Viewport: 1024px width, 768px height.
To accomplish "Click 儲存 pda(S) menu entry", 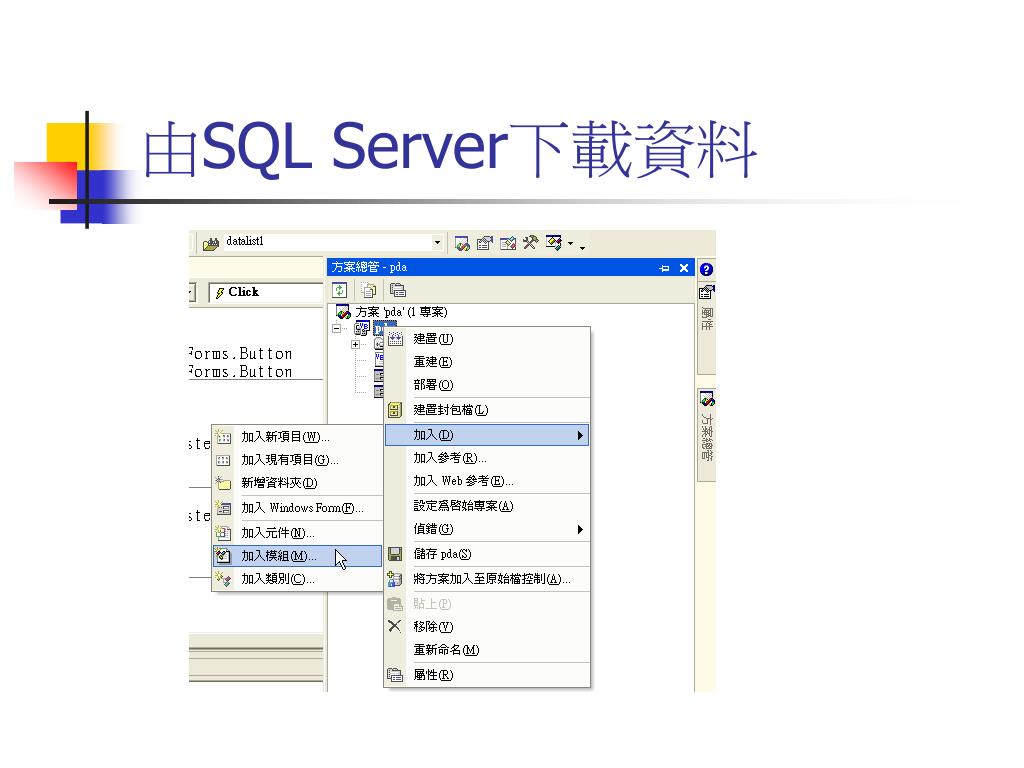I will point(487,554).
